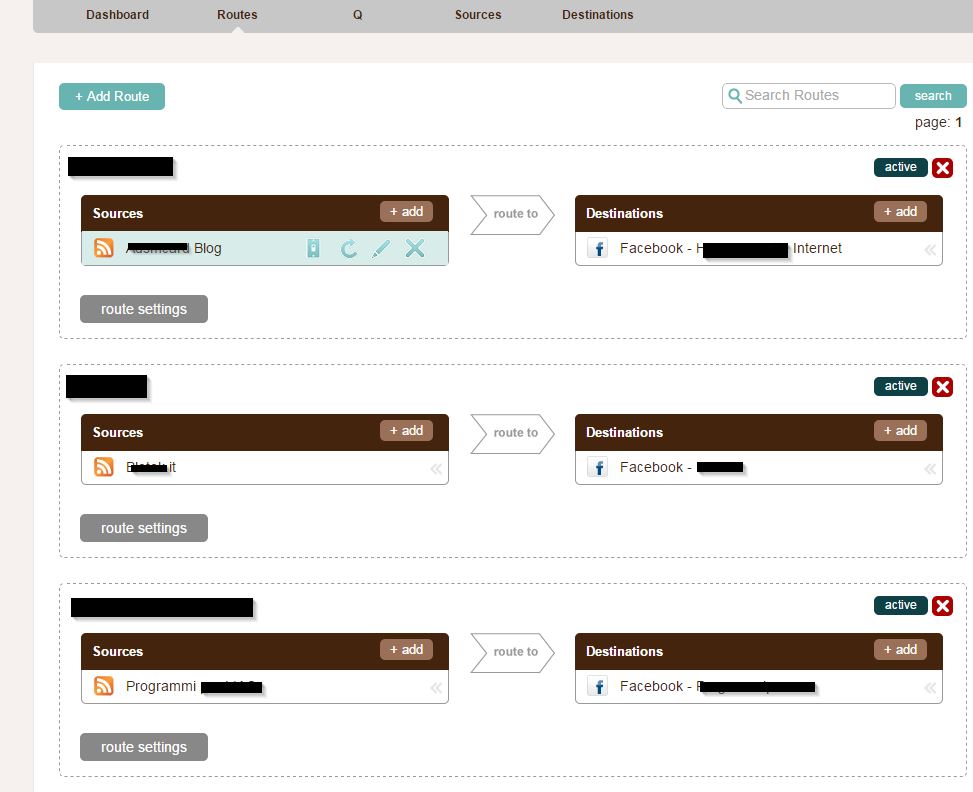Switch to the Destinations tab
Screen dimensions: 973x792
[x=597, y=15]
